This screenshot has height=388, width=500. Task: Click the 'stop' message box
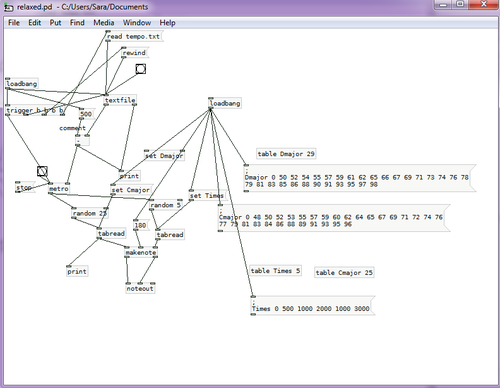pyautogui.click(x=25, y=187)
